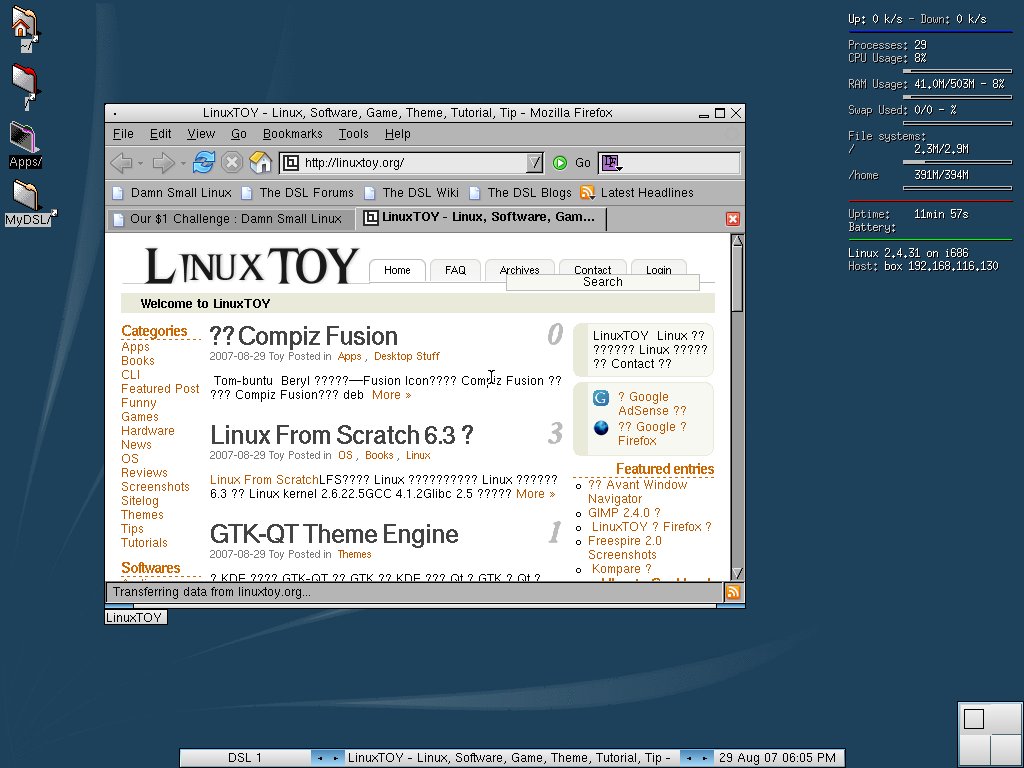Open the Edit menu
Image resolution: width=1024 pixels, height=768 pixels.
point(160,134)
